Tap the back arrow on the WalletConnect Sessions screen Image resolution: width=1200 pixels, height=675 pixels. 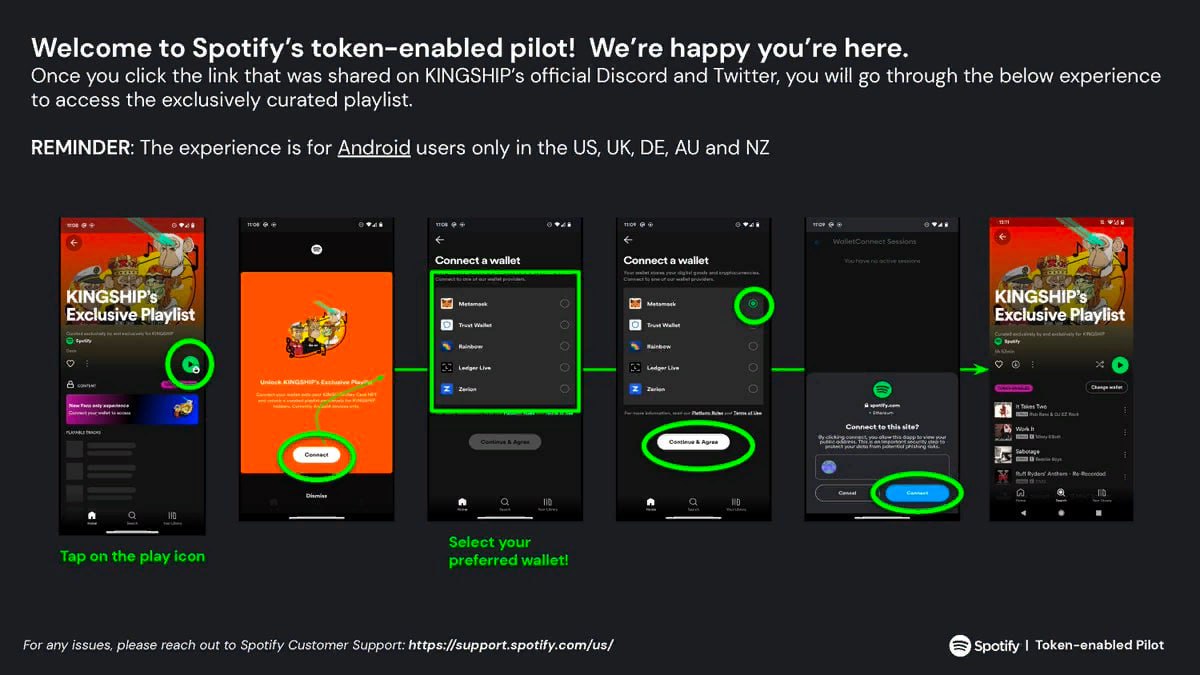[x=817, y=242]
